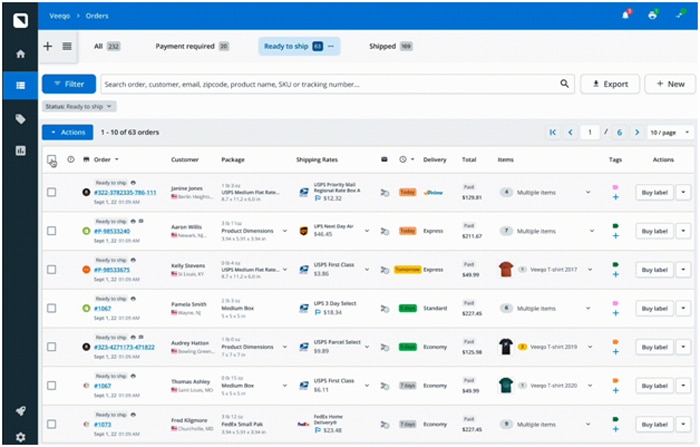This screenshot has height=447, width=700.
Task: Open the notifications bell
Action: click(625, 15)
